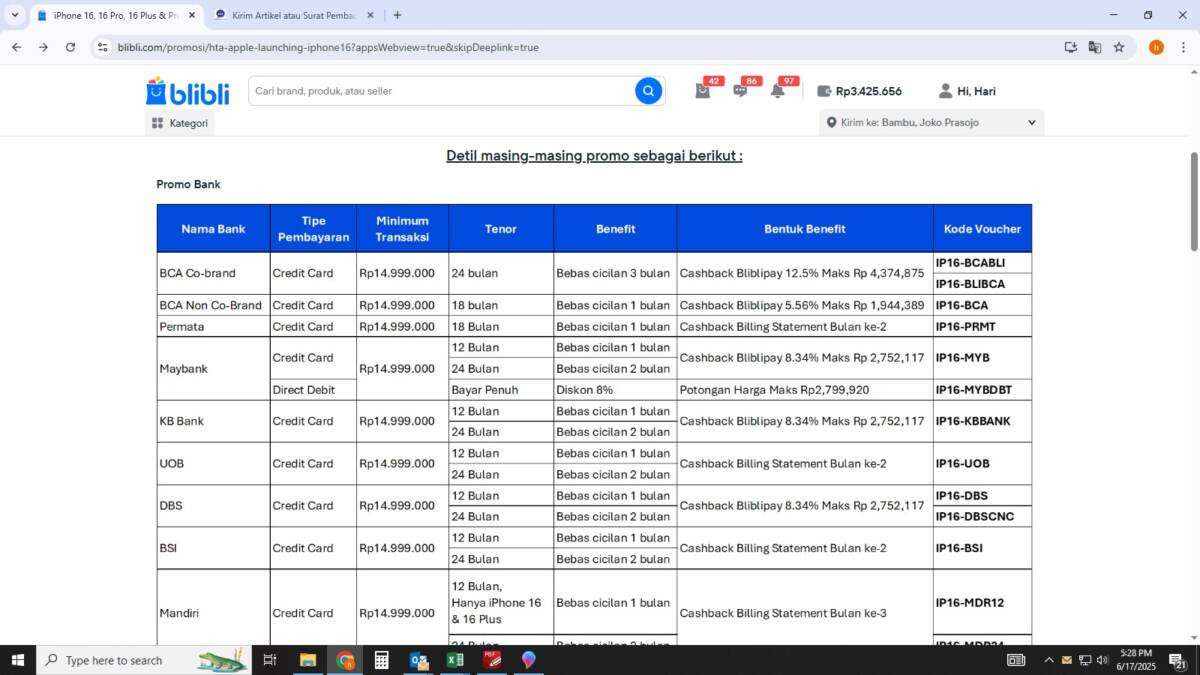This screenshot has height=675, width=1200.
Task: Open File Explorer from the taskbar
Action: (x=308, y=660)
